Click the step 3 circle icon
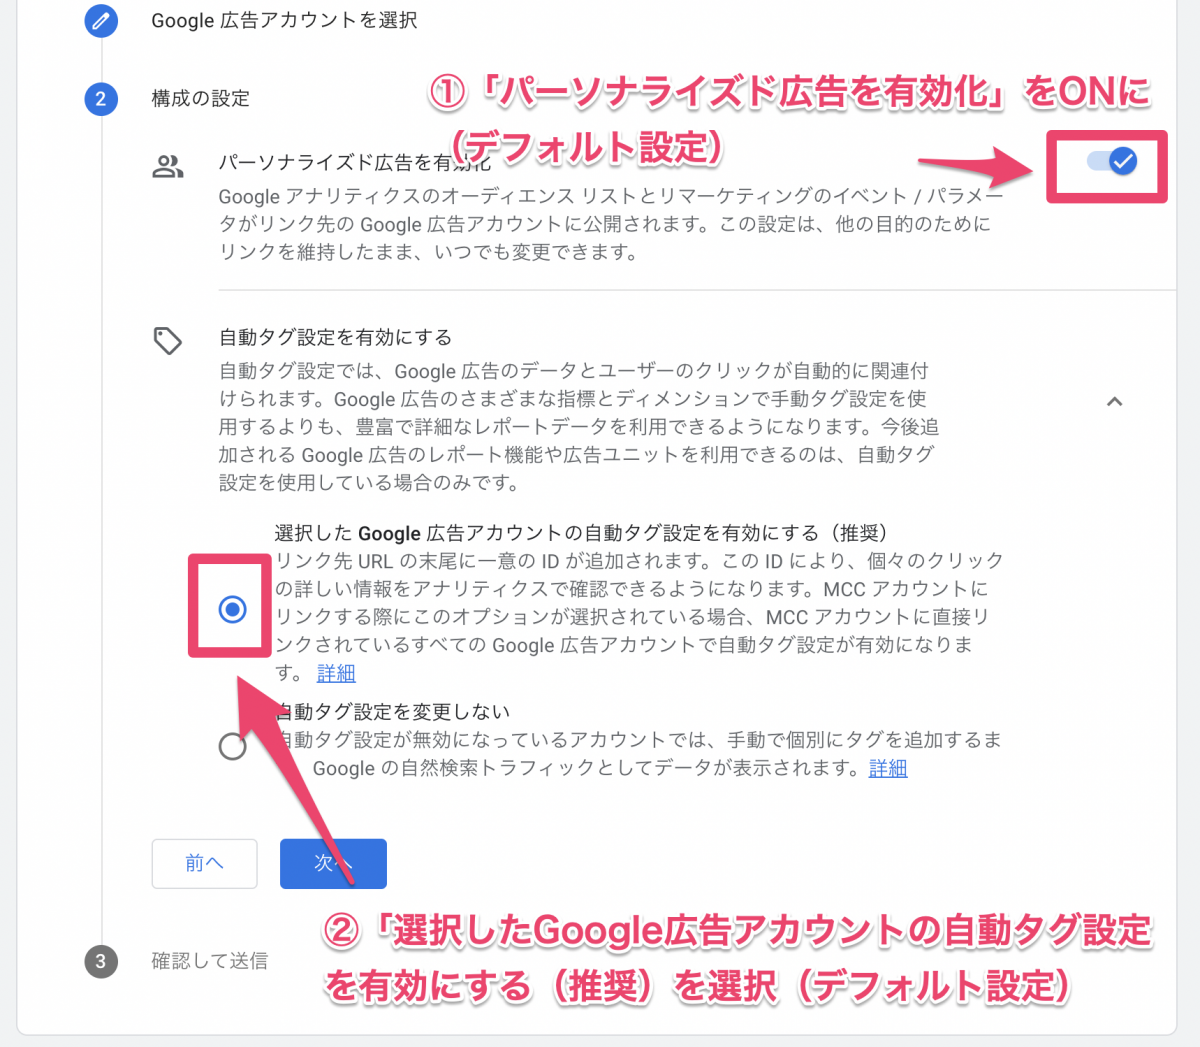Image resolution: width=1200 pixels, height=1047 pixels. 101,961
